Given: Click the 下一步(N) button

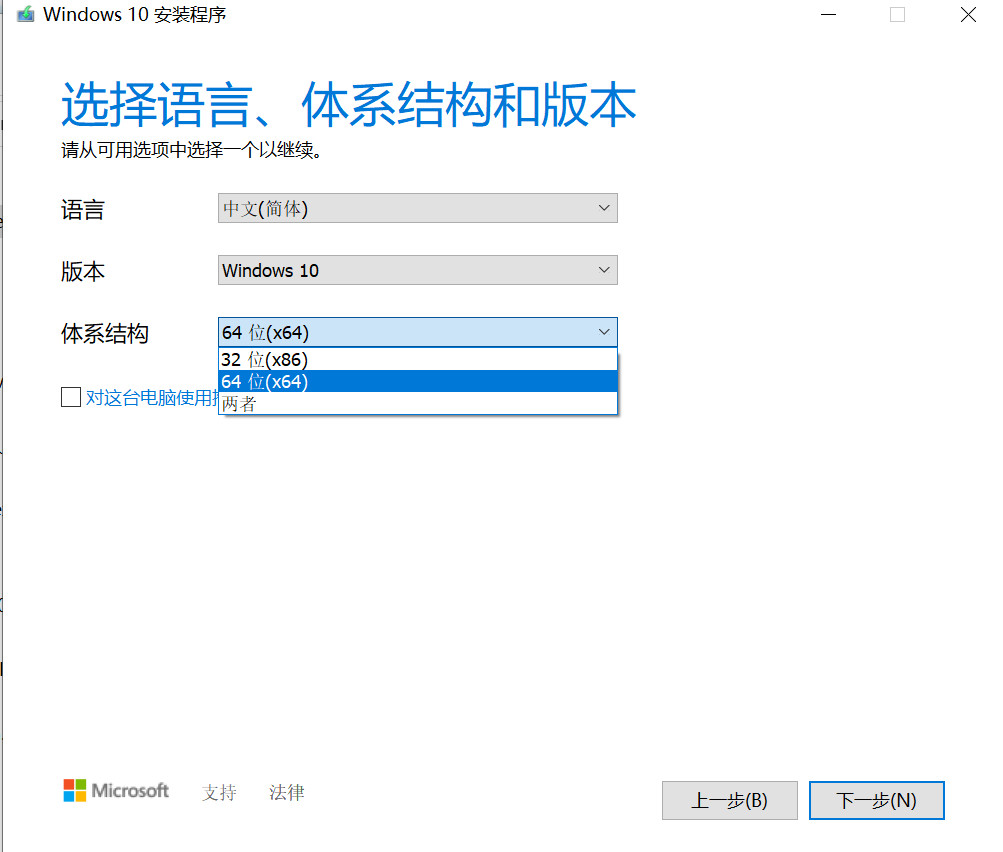Looking at the screenshot, I should pyautogui.click(x=876, y=800).
